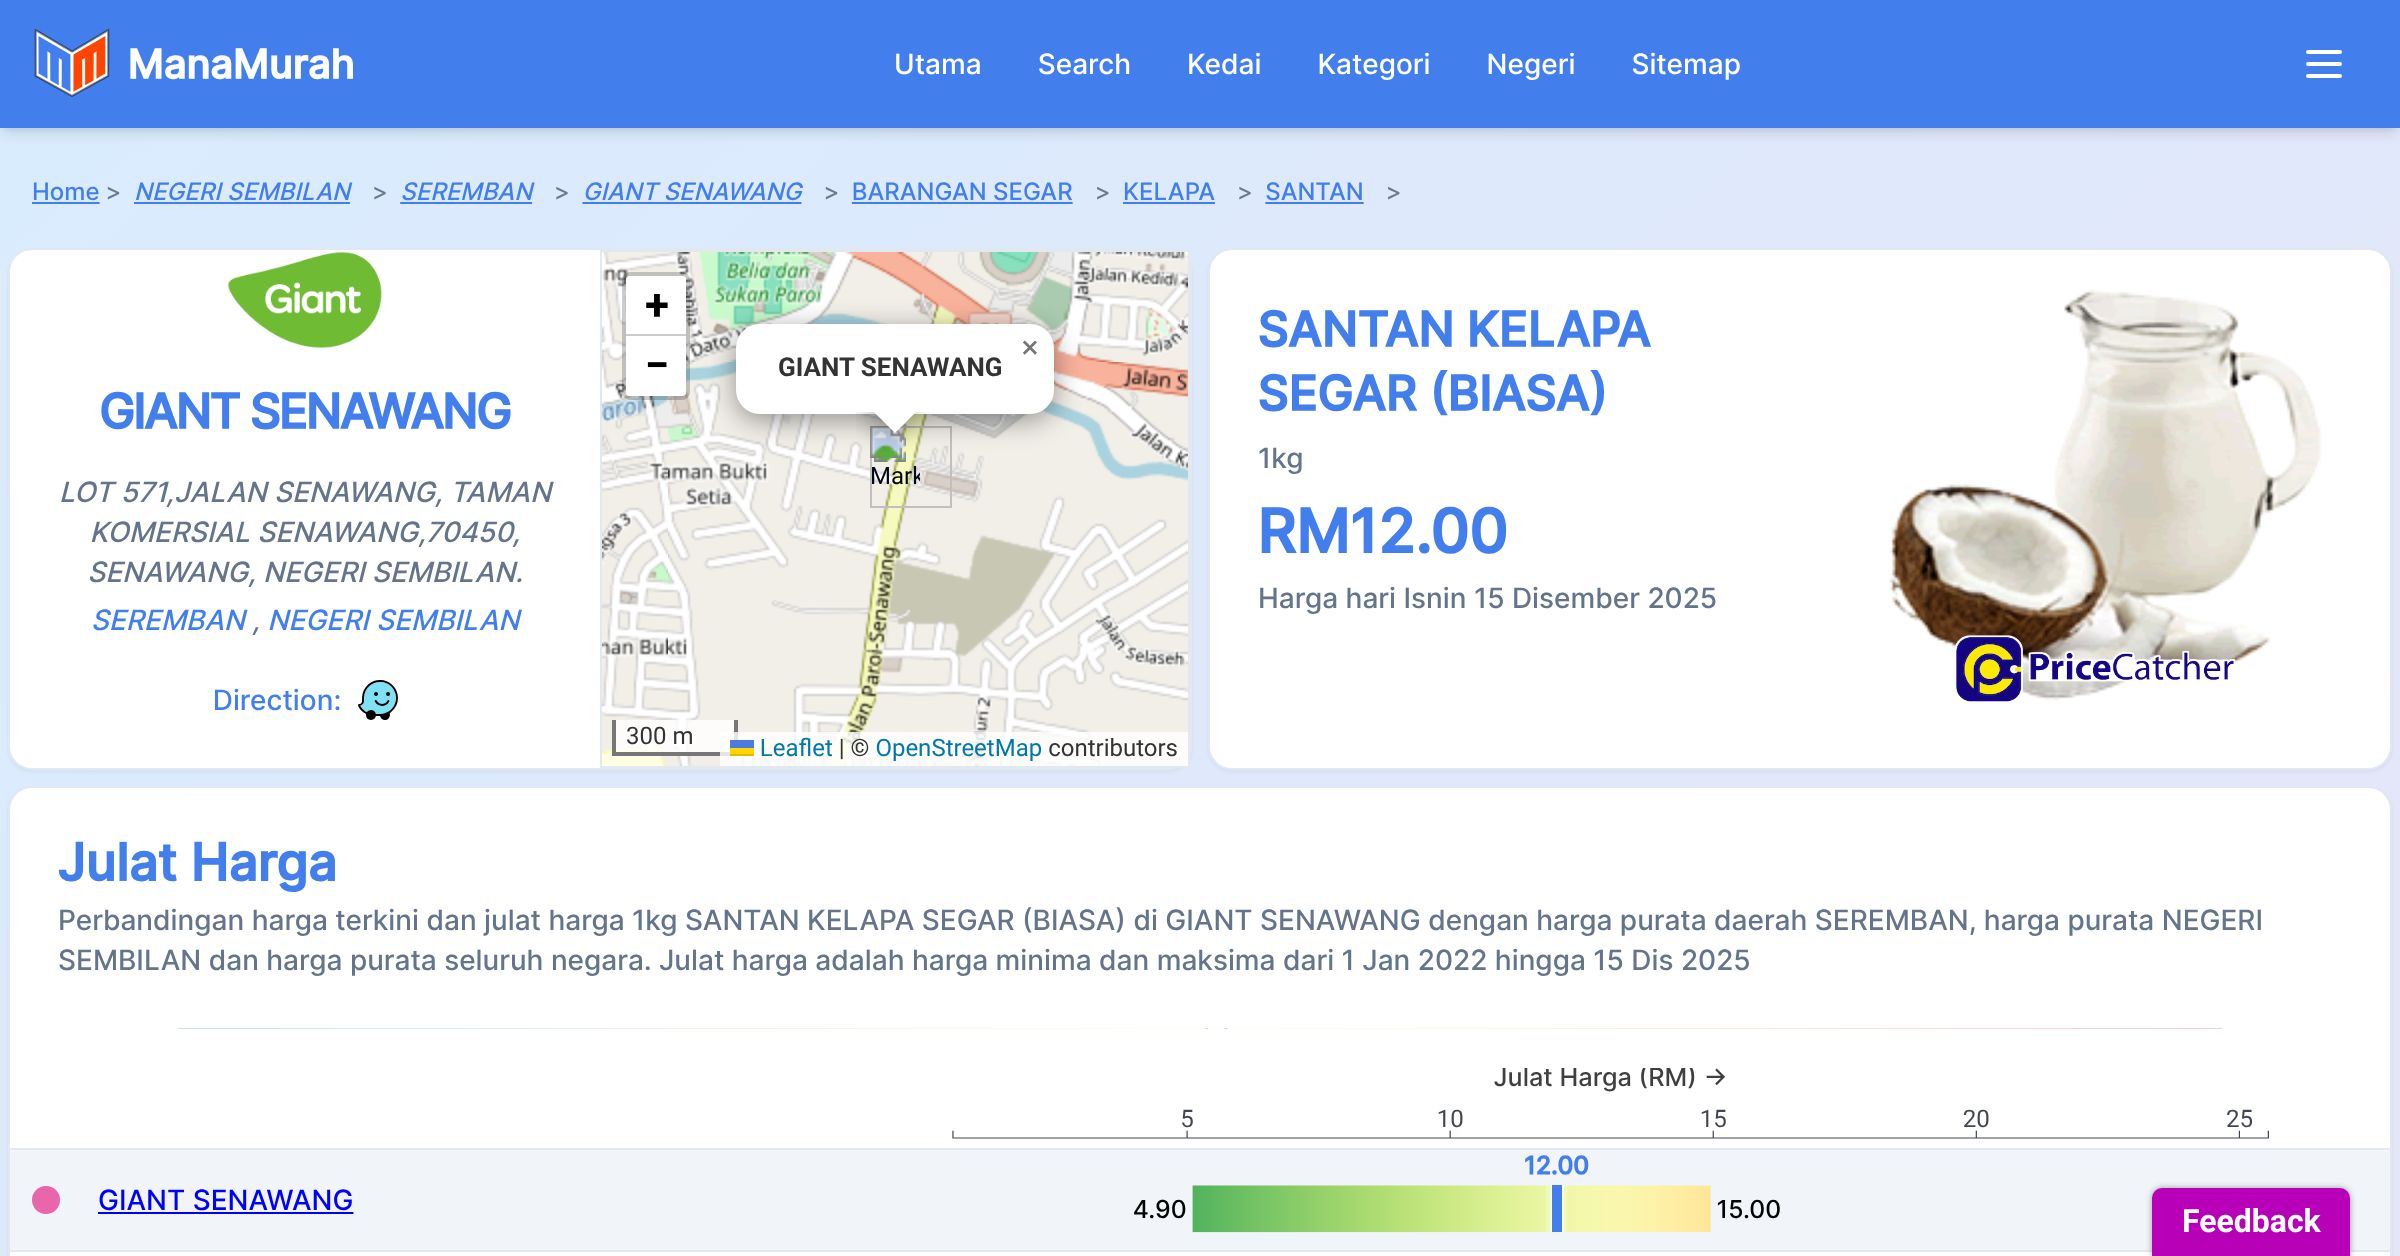Open the Feedback button
2400x1256 pixels.
click(2250, 1220)
